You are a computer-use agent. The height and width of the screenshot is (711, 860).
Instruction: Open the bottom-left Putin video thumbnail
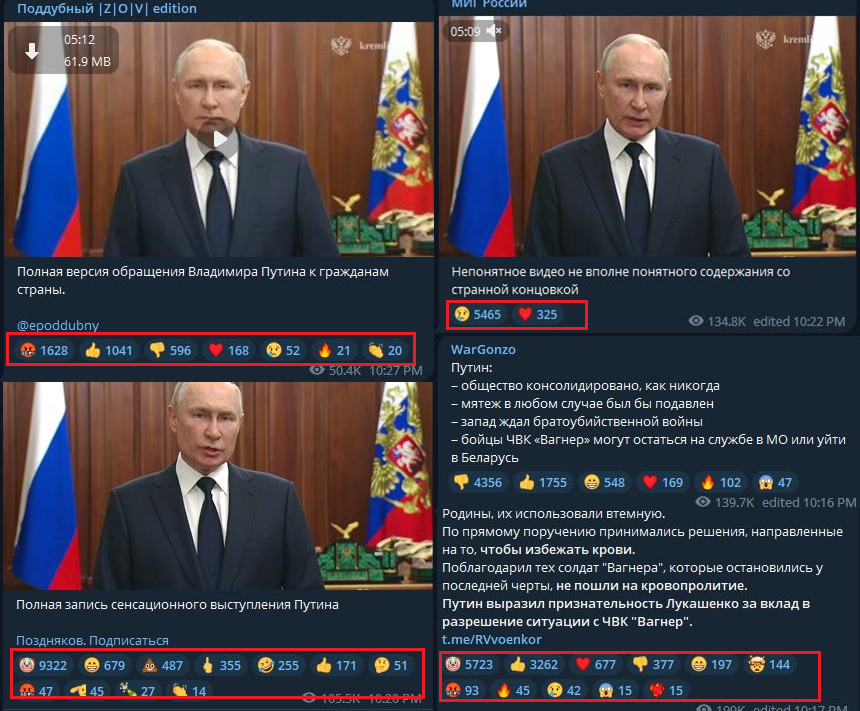pos(218,486)
